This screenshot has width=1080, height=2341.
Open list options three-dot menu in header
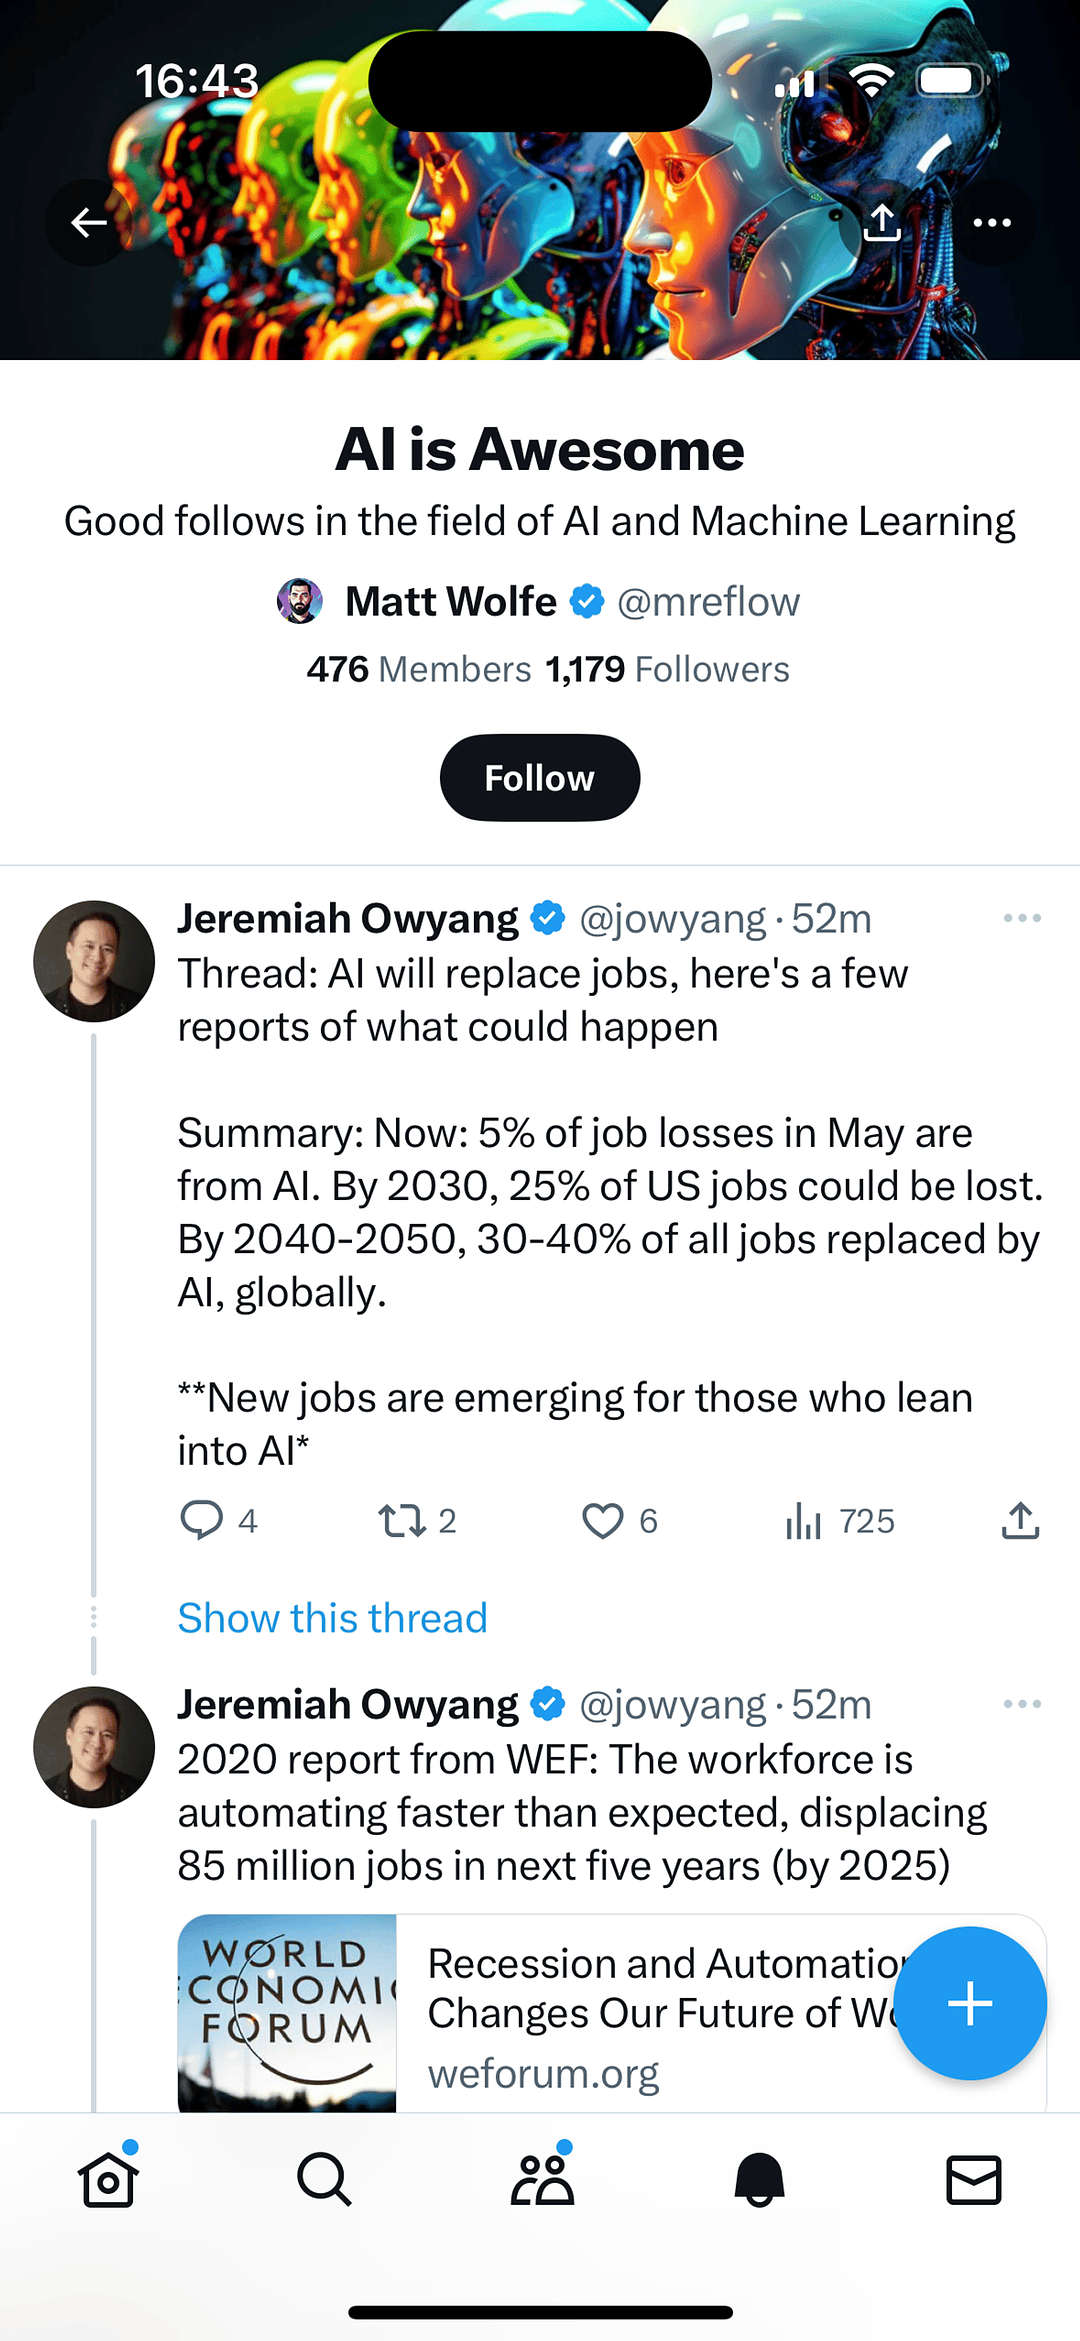992,222
